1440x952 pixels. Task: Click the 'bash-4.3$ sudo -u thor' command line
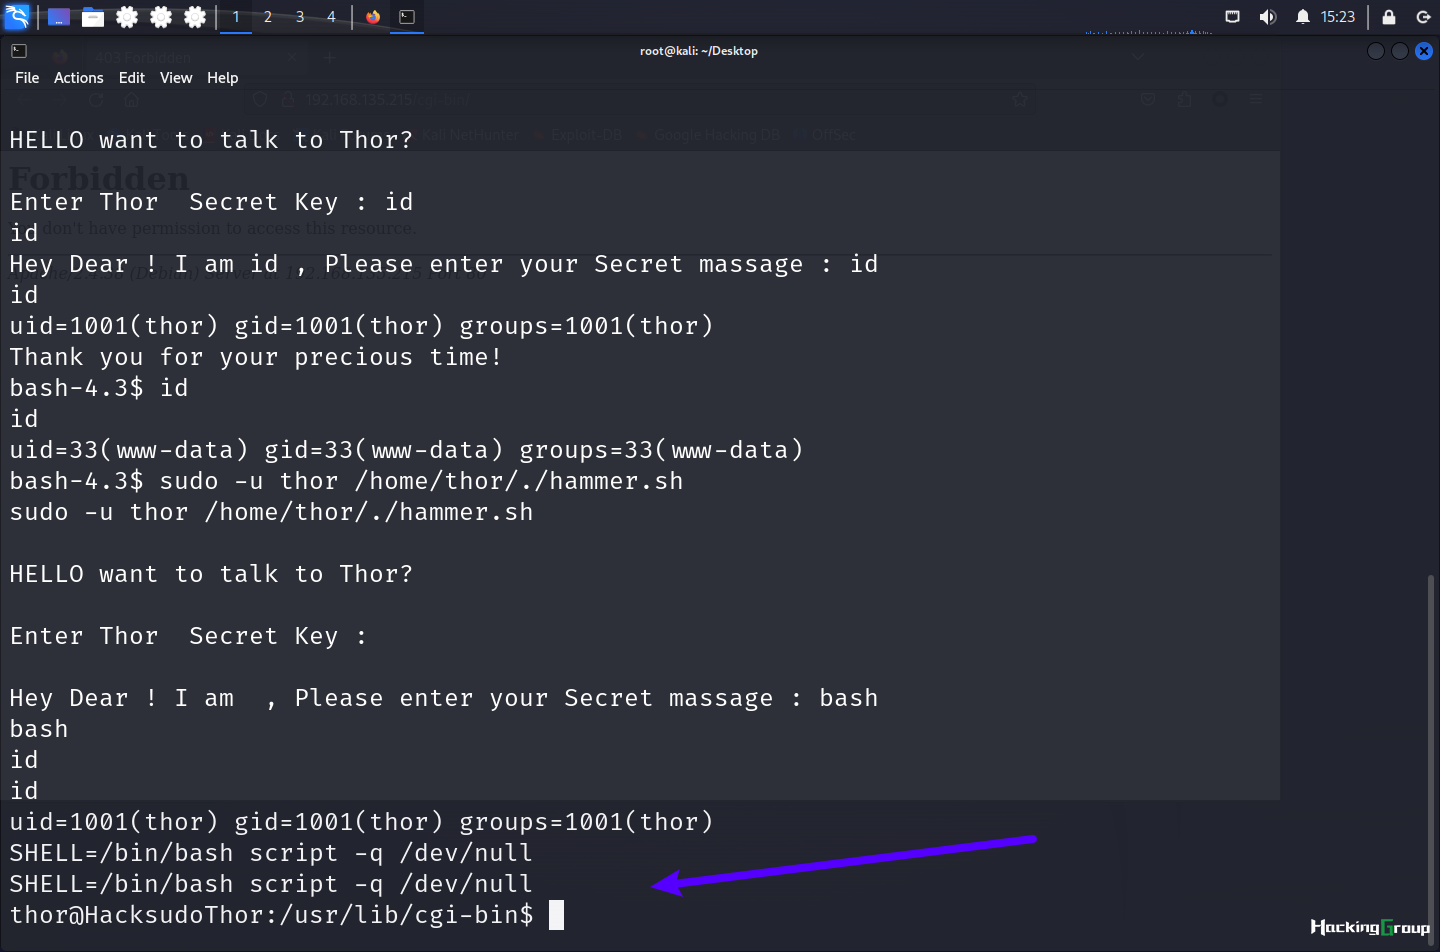(x=346, y=481)
